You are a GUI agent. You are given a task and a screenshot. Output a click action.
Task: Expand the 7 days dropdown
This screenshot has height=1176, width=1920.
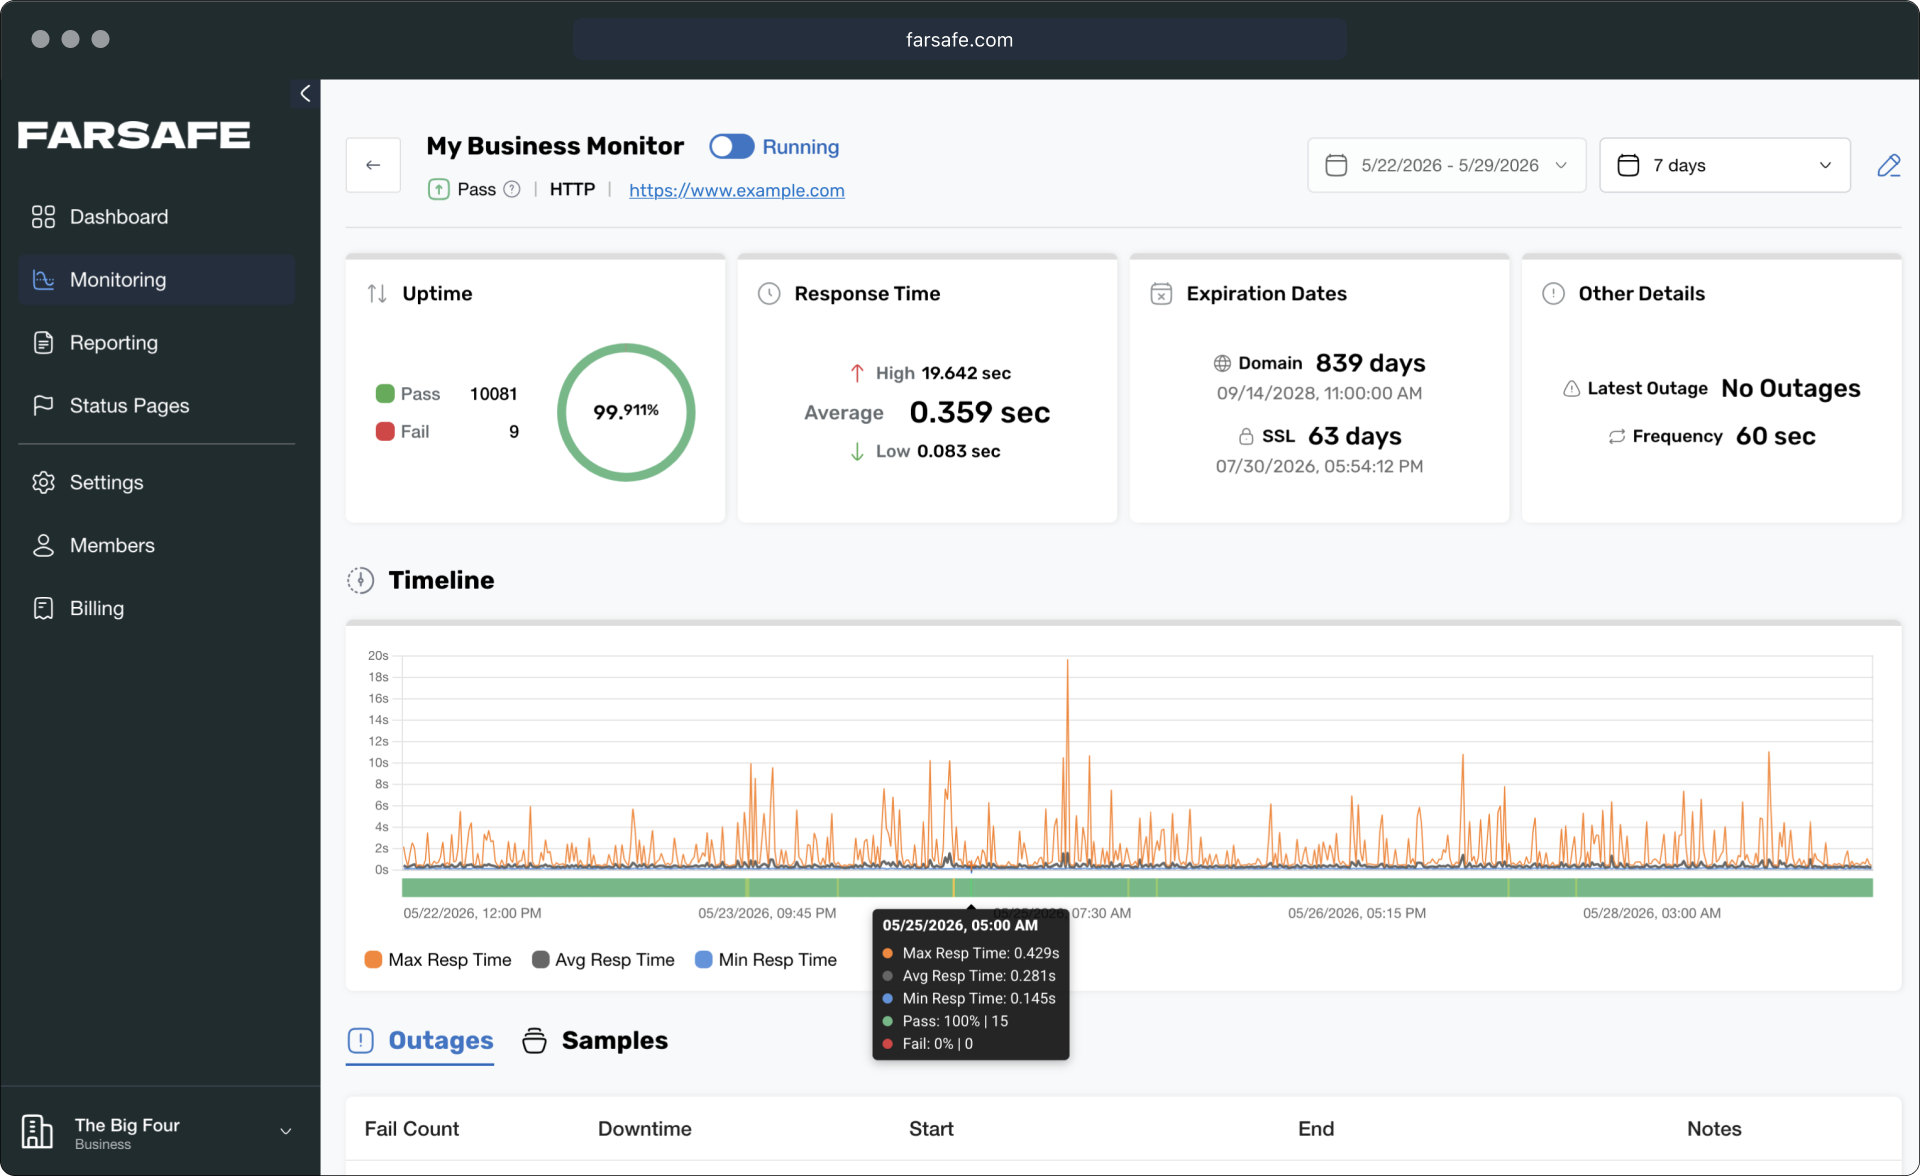[x=1725, y=165]
